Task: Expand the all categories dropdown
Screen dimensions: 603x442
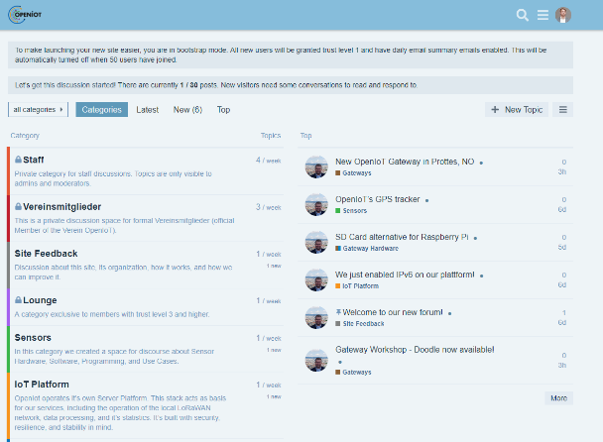Action: [38, 110]
